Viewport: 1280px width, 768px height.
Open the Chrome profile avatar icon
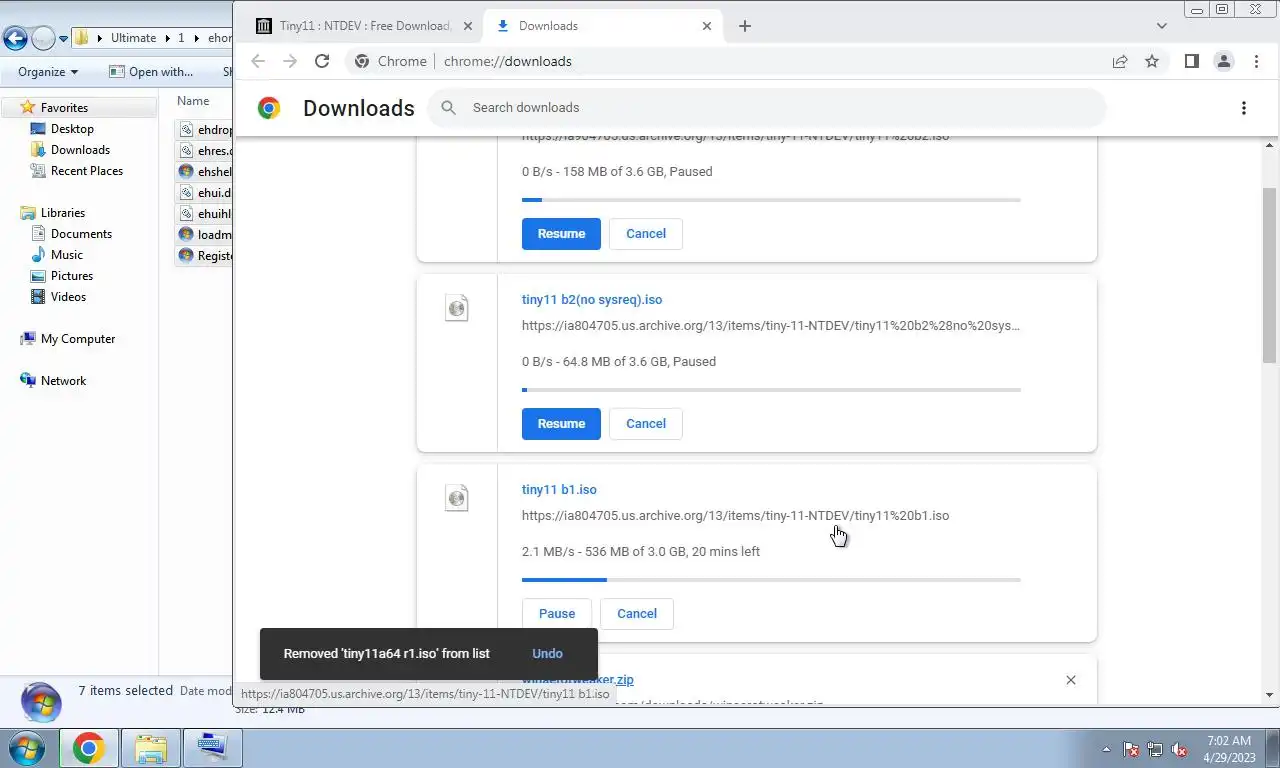click(1223, 61)
